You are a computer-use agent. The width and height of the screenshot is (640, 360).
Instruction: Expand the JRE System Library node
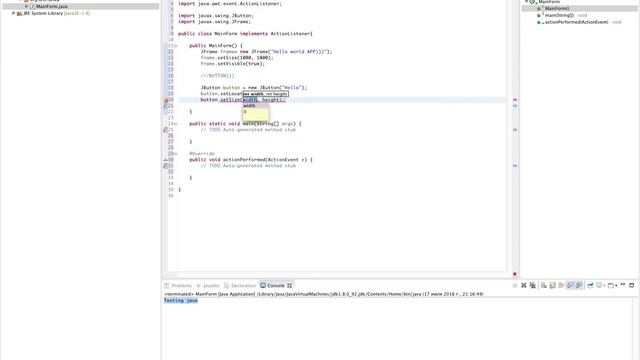(x=13, y=13)
